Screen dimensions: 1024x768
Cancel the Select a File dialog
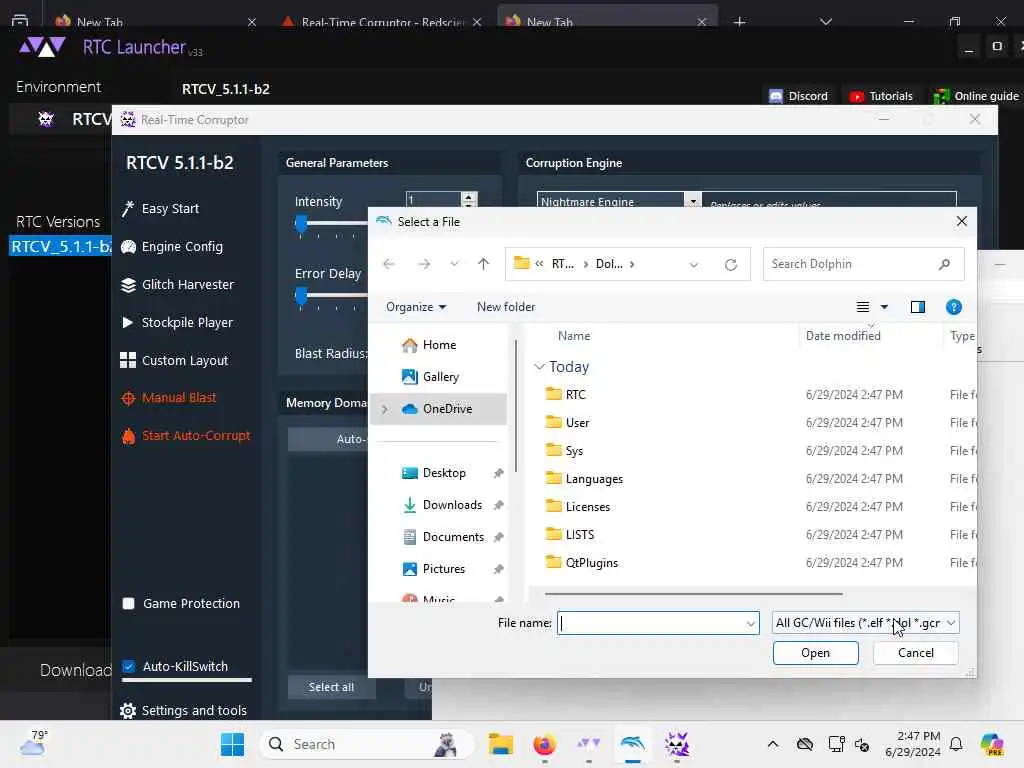(x=916, y=653)
